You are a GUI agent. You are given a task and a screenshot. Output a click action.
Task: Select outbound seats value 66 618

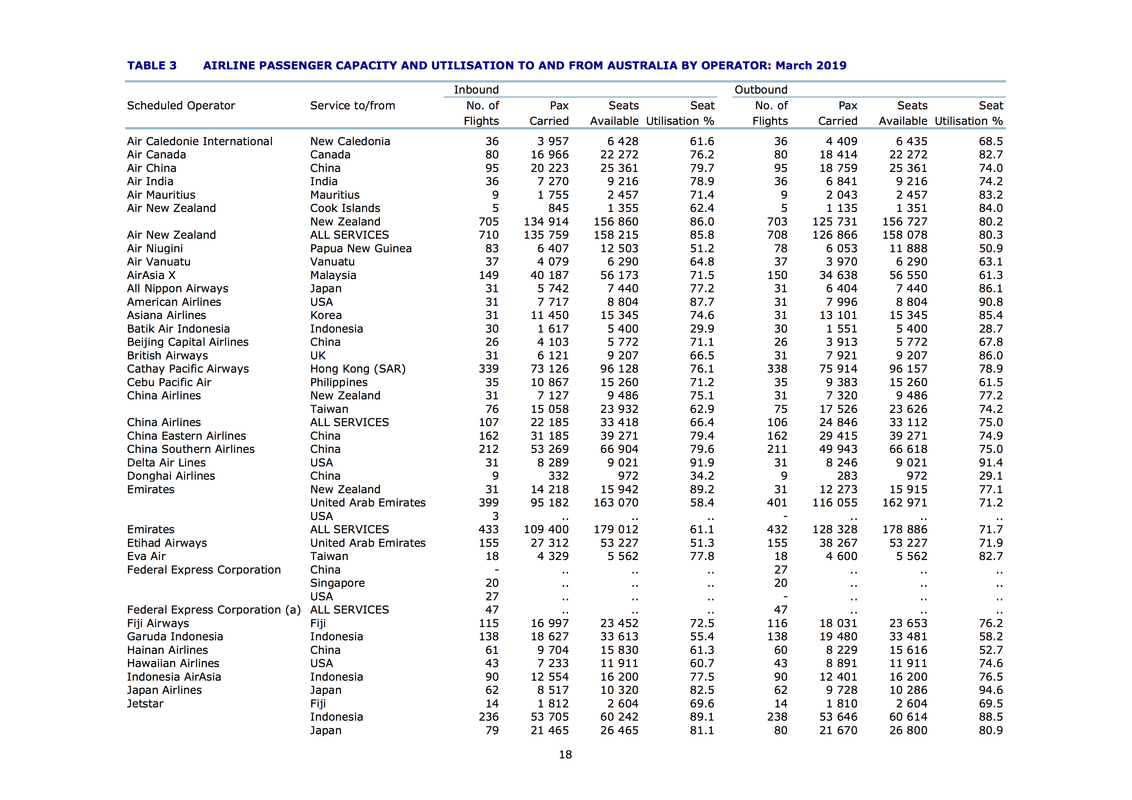point(908,449)
